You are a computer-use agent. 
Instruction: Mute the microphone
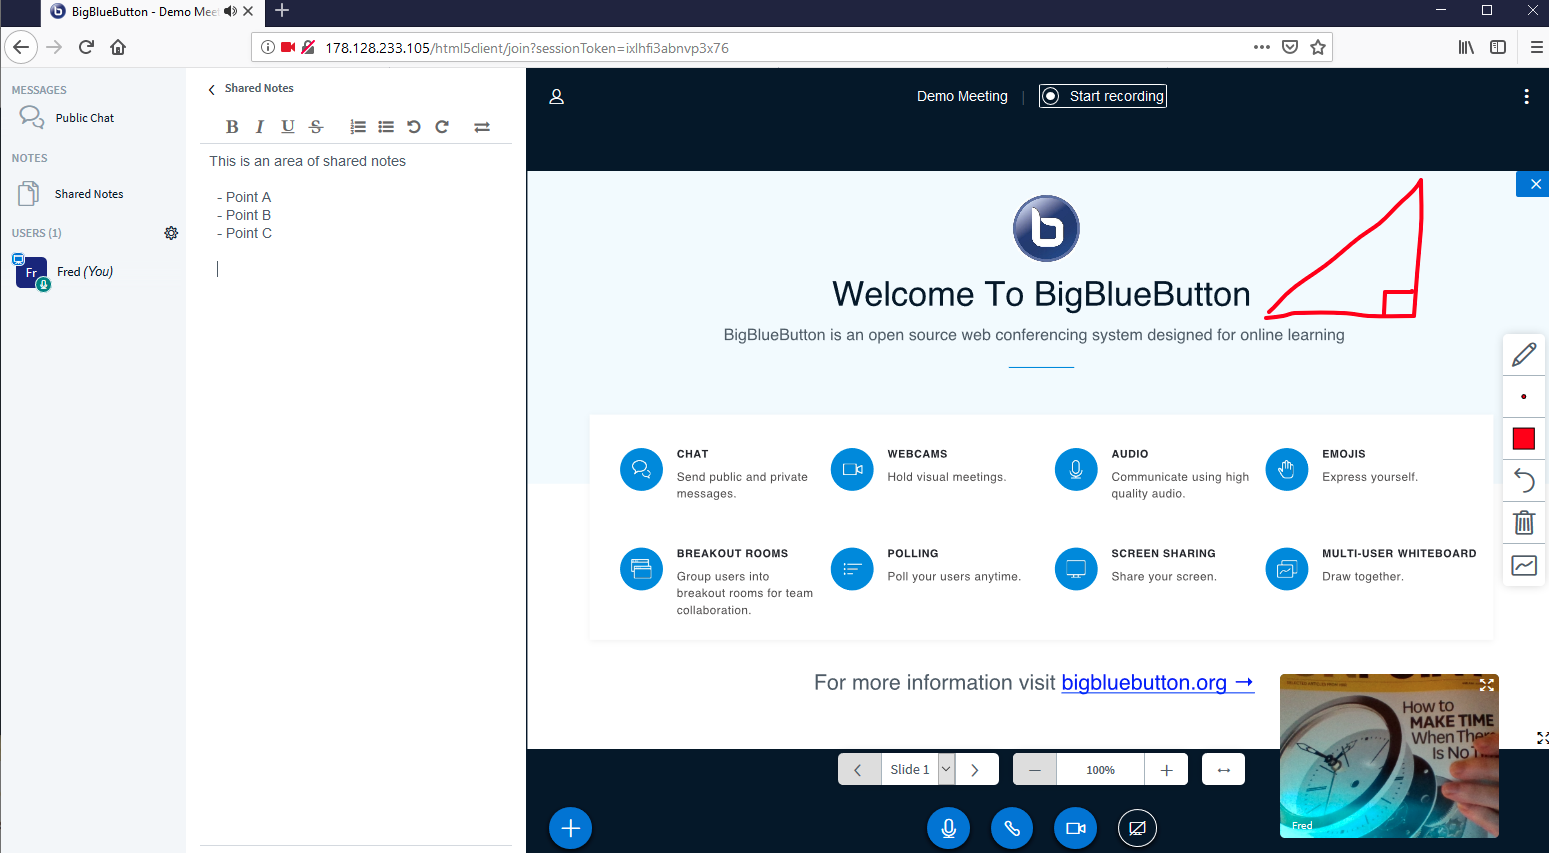click(949, 828)
